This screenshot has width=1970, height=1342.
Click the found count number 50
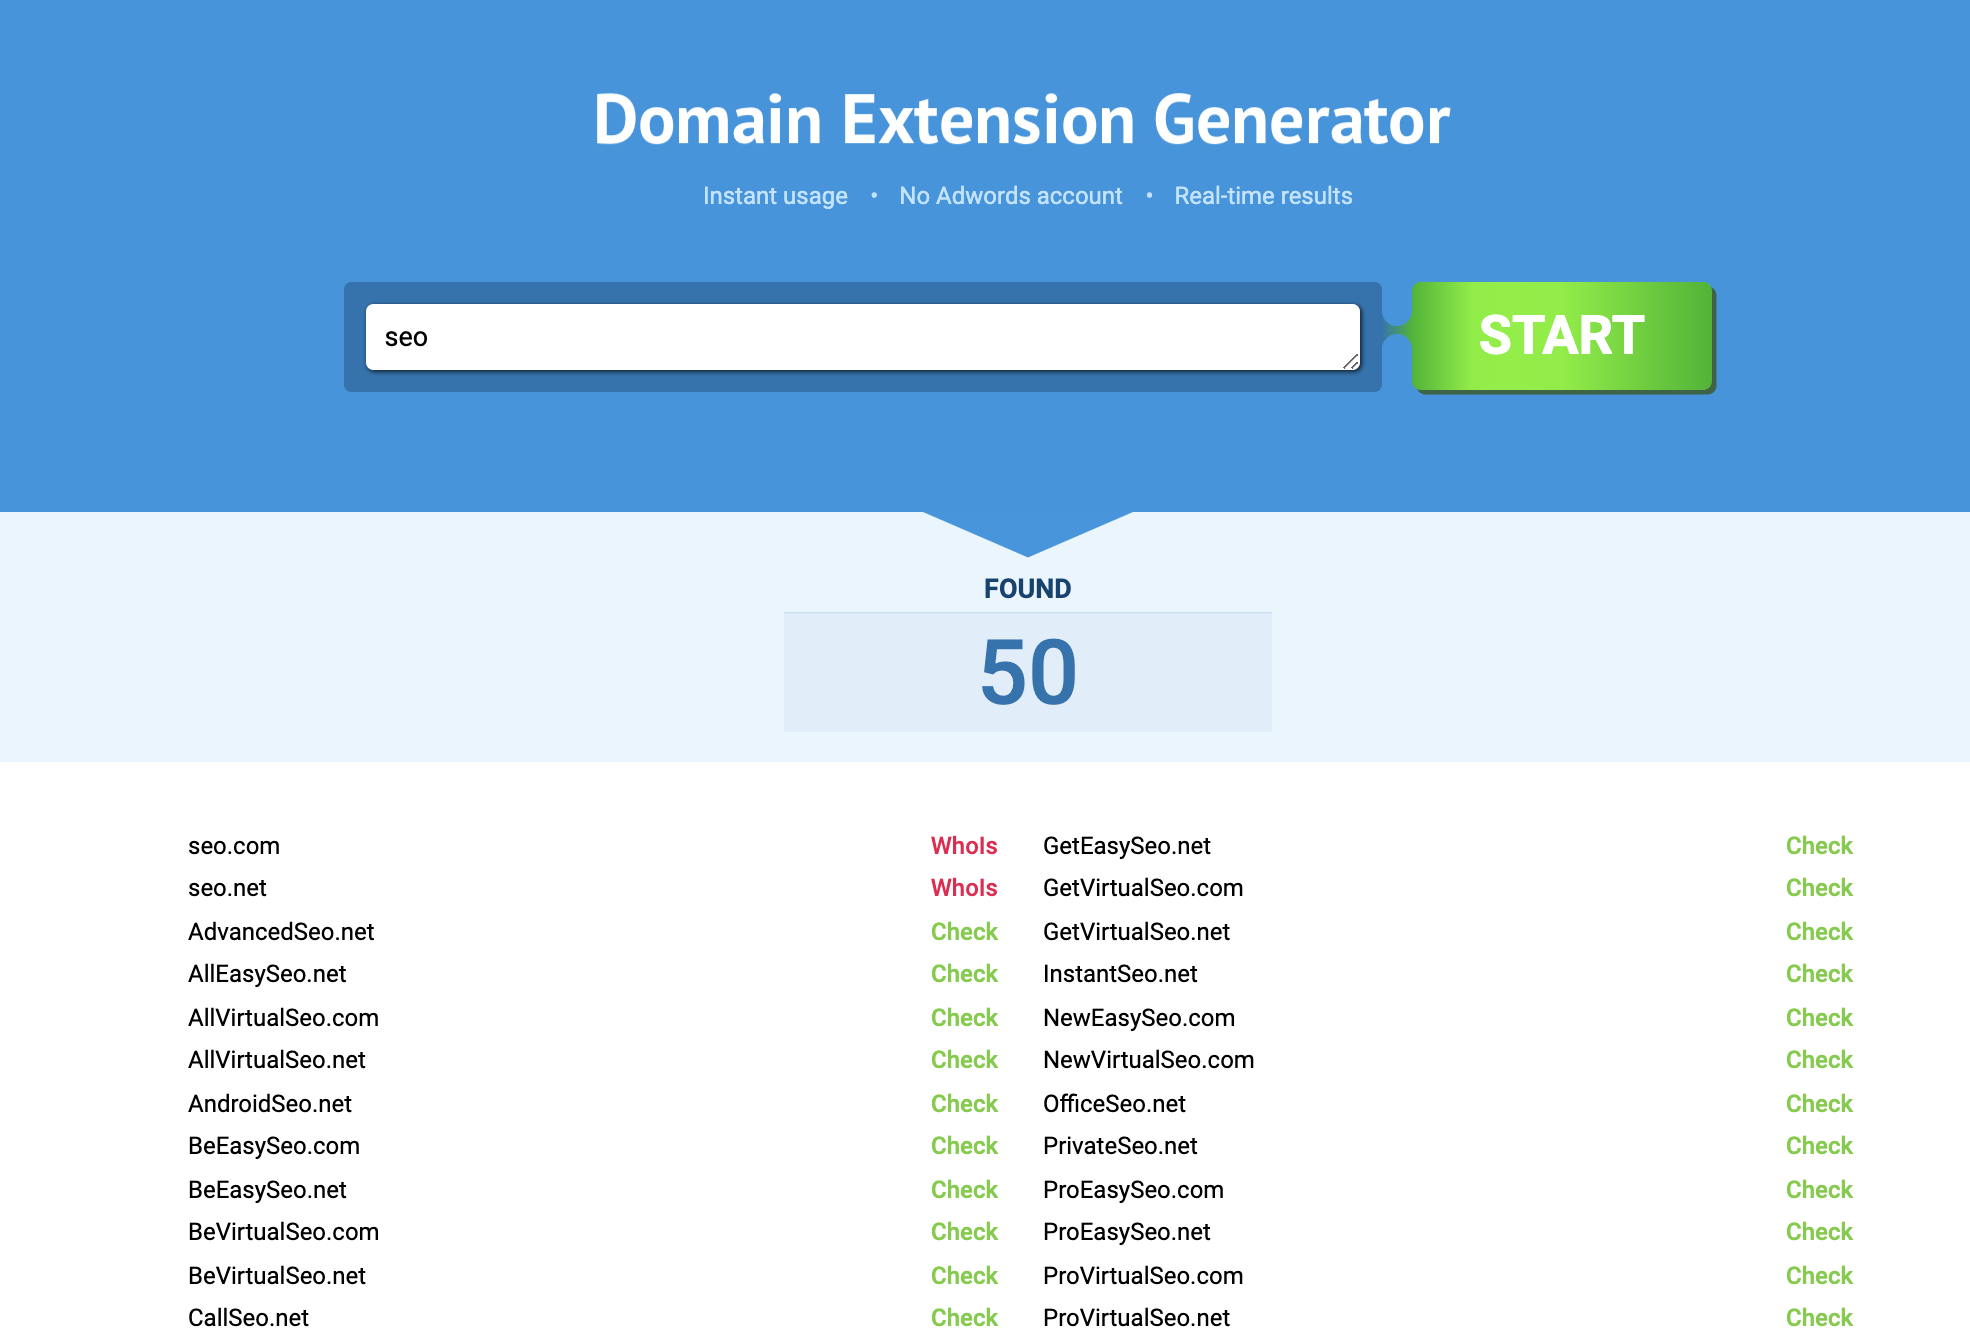[1028, 672]
